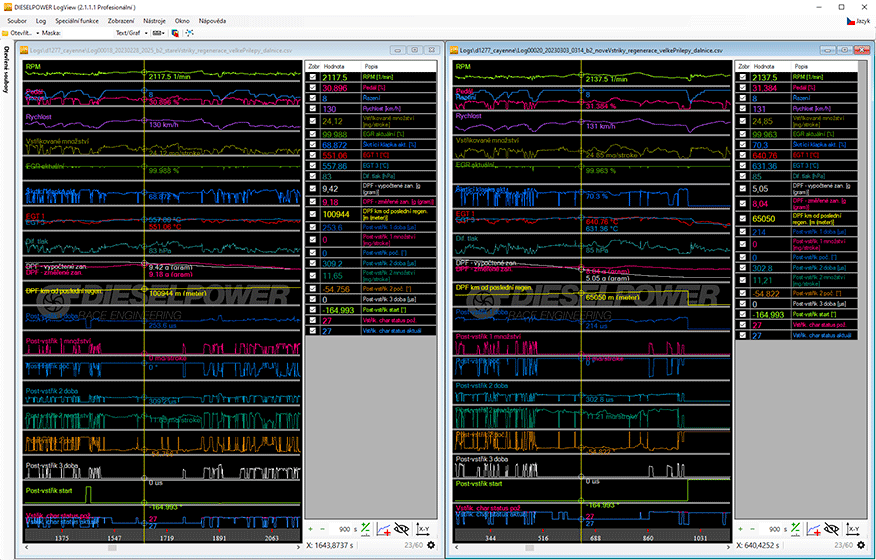This screenshot has width=876, height=560.
Task: Open gear settings icon in left log
Action: (x=431, y=545)
